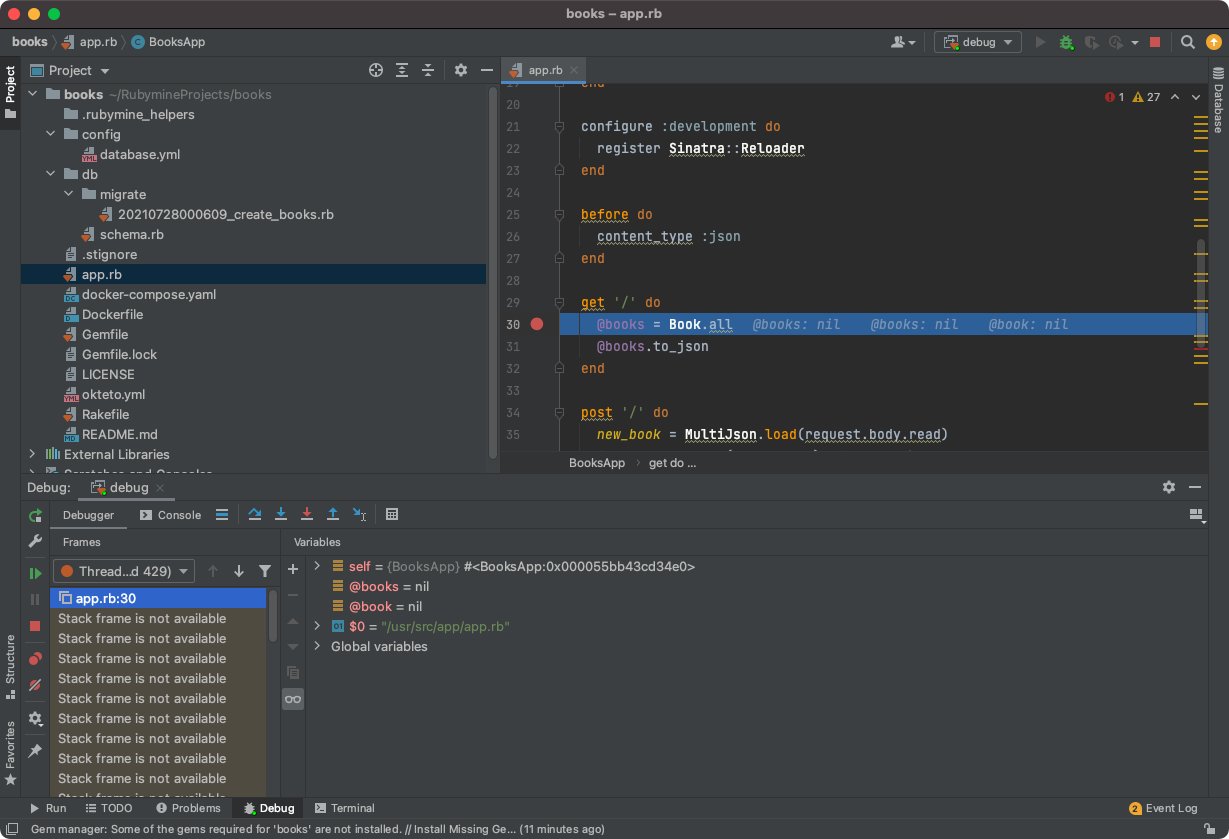Select Gemfile in the project tree

coord(104,334)
